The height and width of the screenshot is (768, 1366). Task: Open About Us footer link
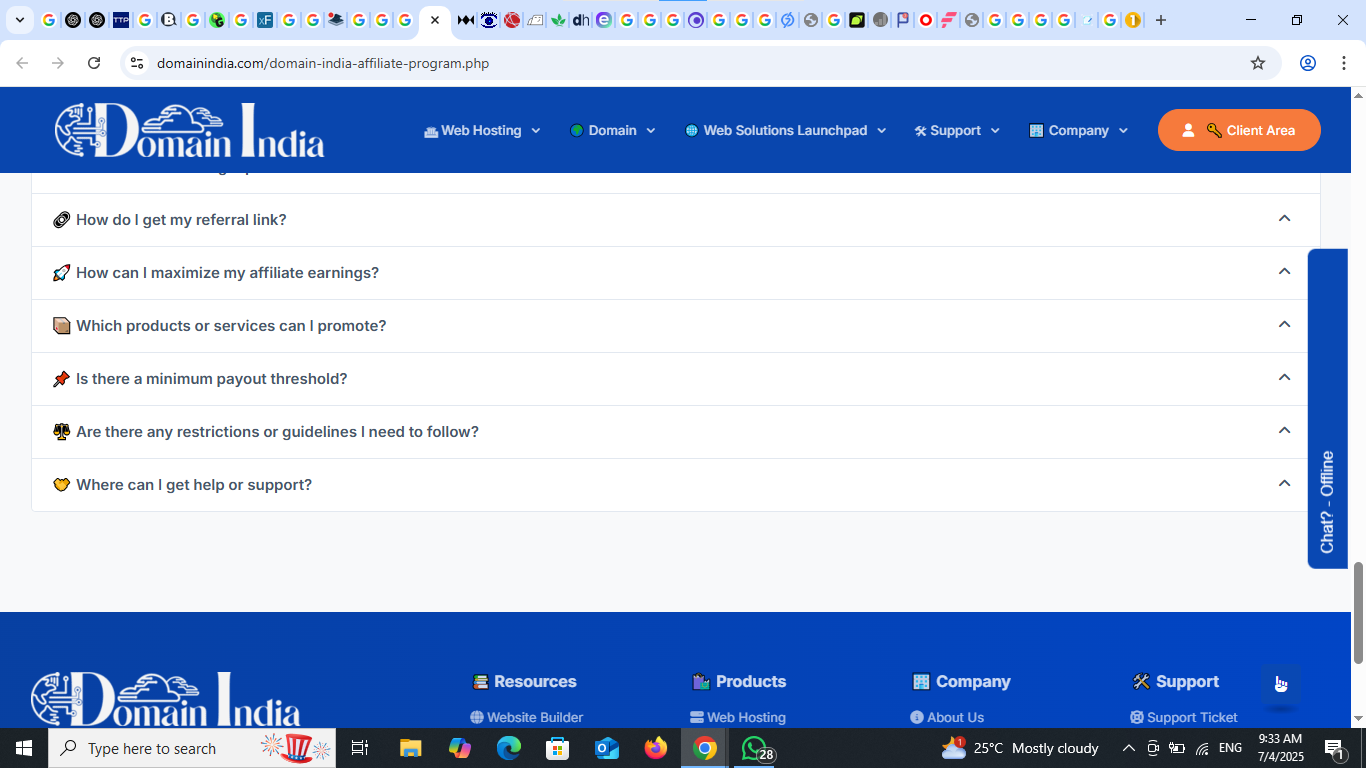(x=947, y=717)
